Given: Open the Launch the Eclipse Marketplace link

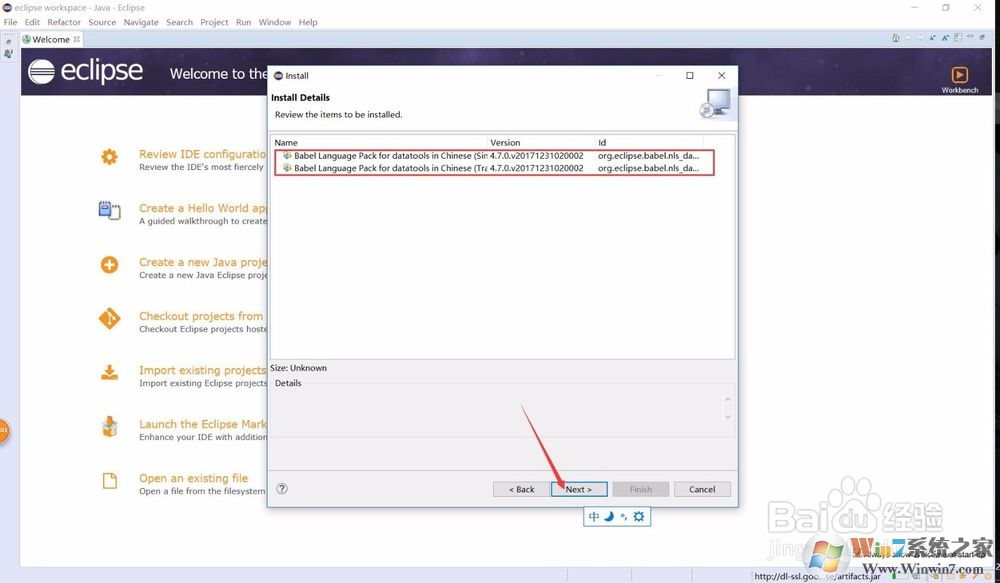Looking at the screenshot, I should point(202,424).
